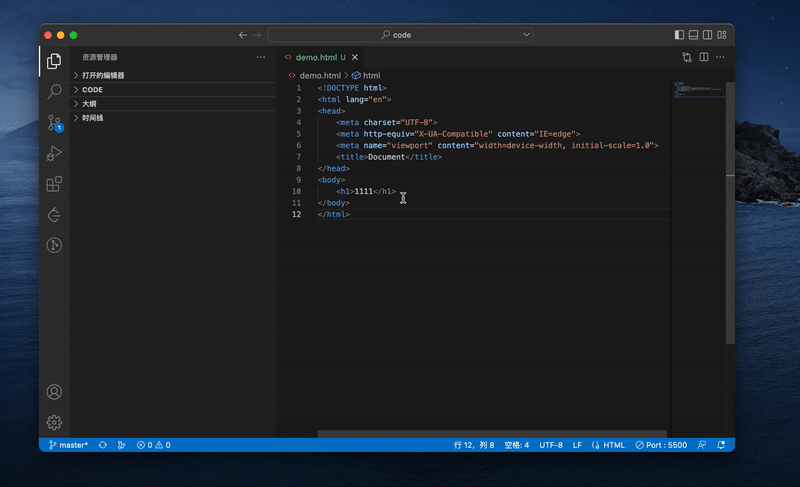
Task: Click the split editor right icon
Action: [x=704, y=58]
